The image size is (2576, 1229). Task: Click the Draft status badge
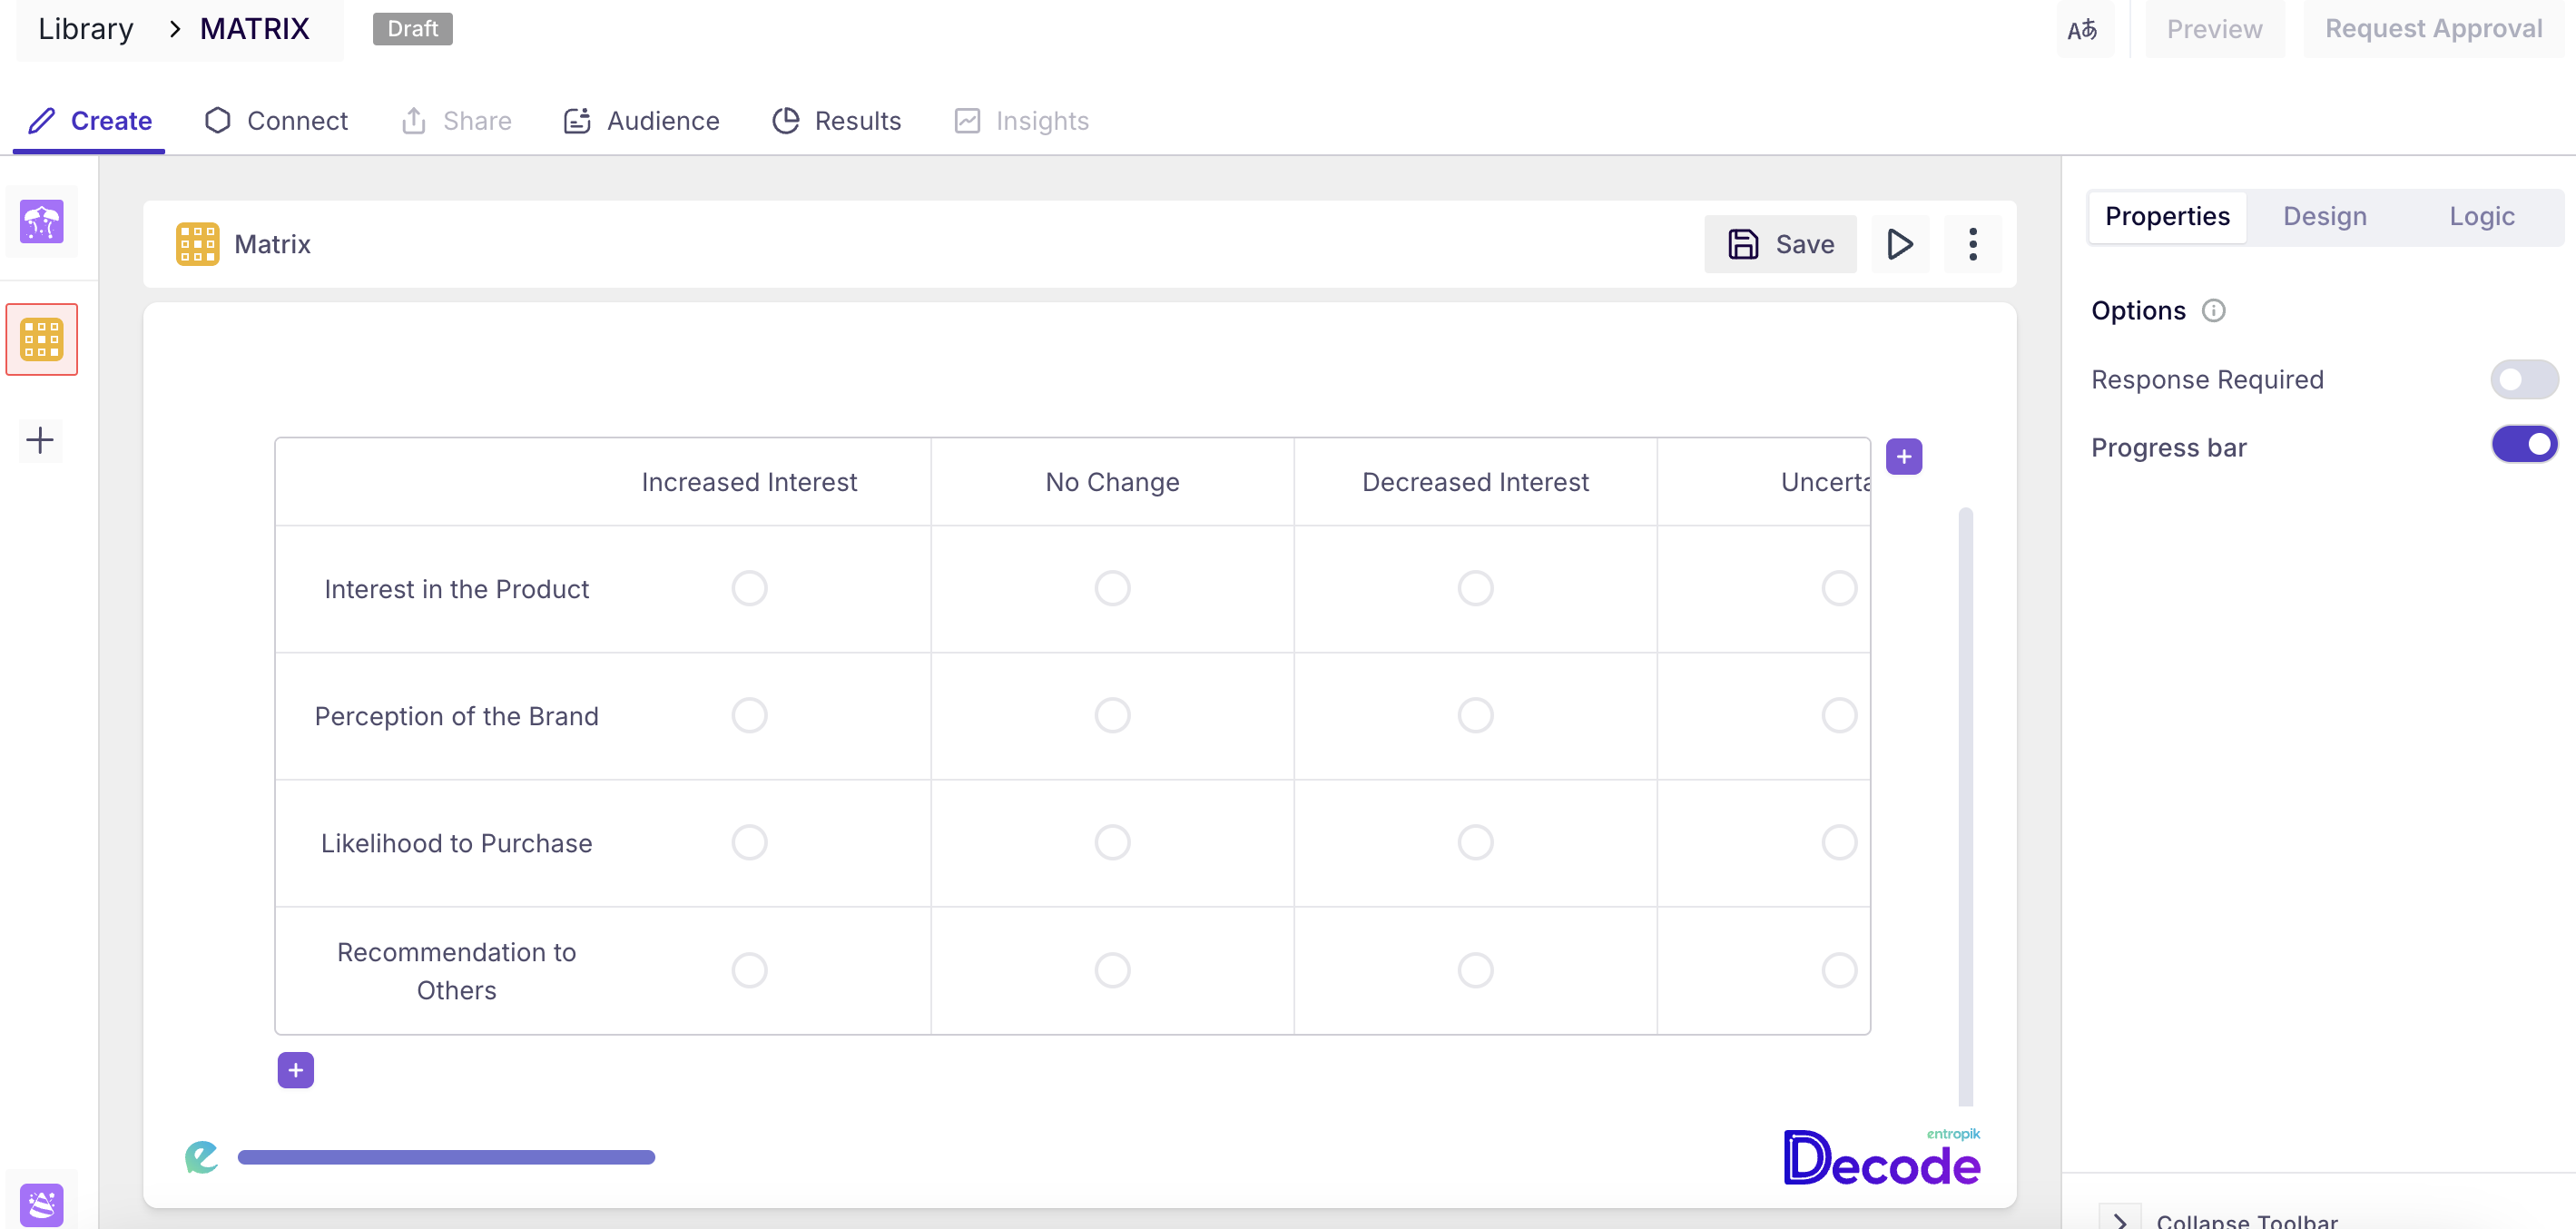point(412,29)
